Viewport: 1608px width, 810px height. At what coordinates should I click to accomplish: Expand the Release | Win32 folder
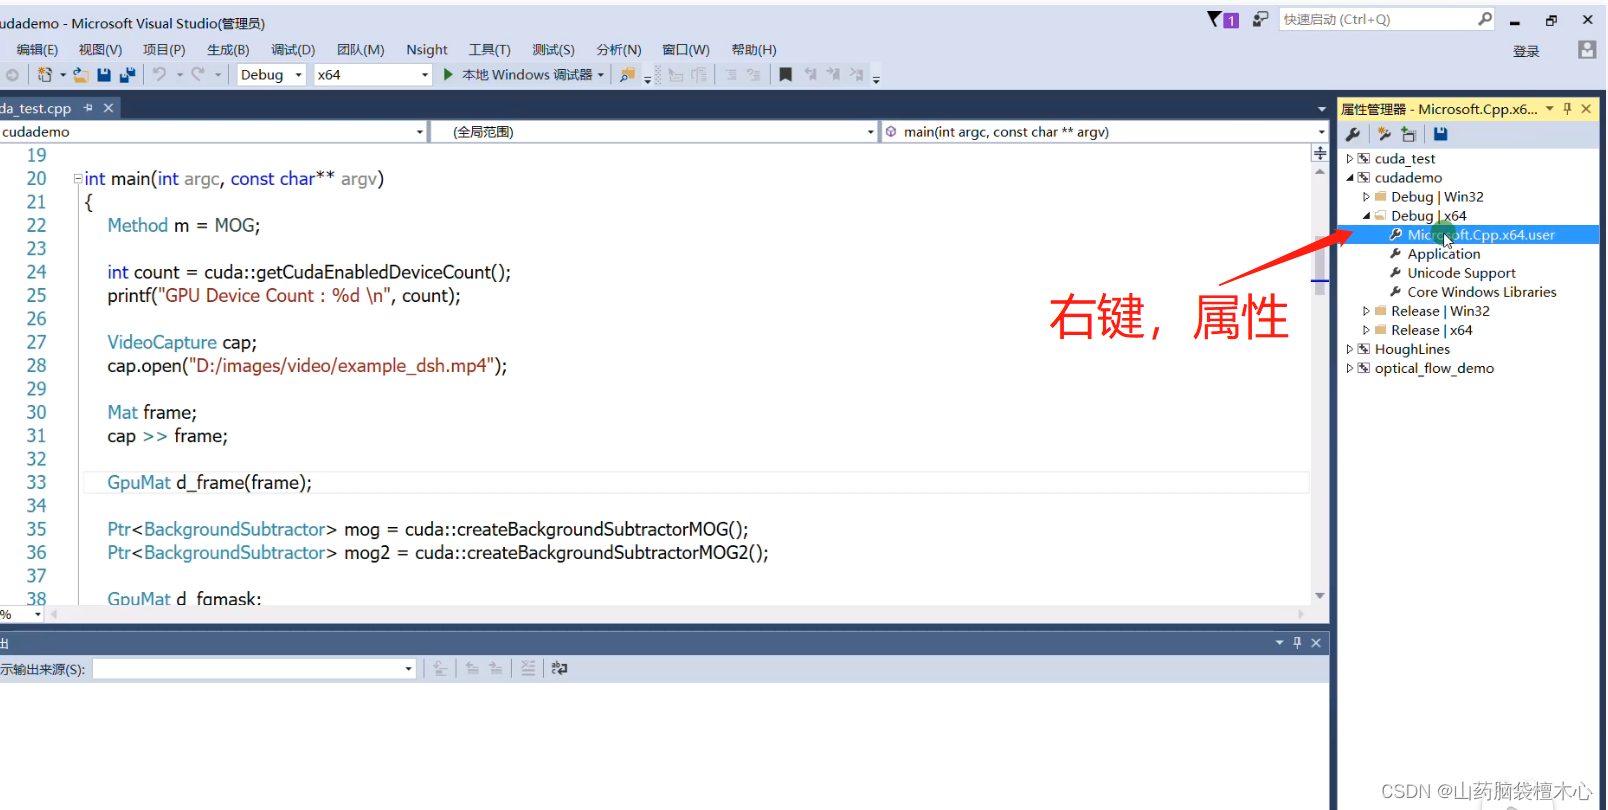click(x=1366, y=311)
